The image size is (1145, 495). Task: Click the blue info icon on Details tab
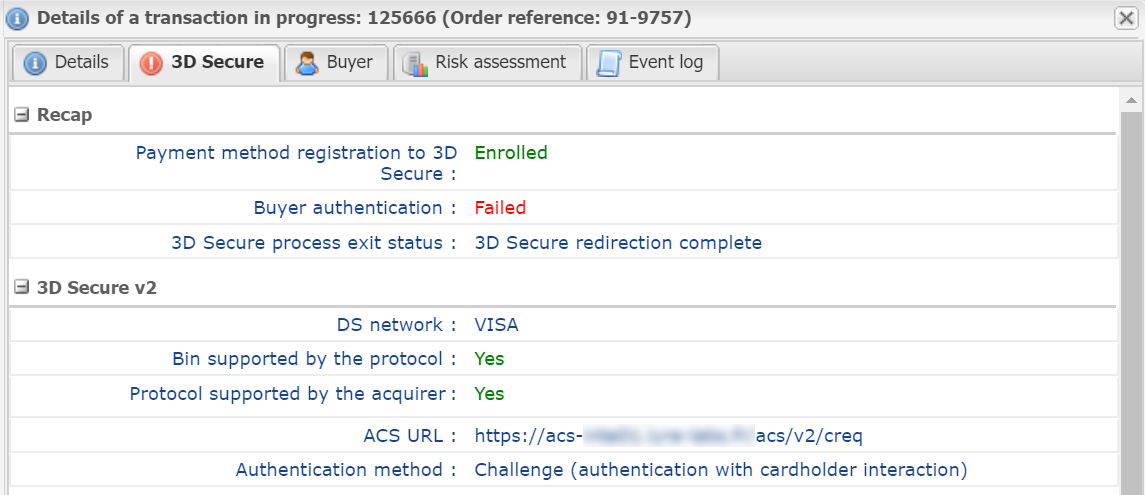pyautogui.click(x=35, y=63)
